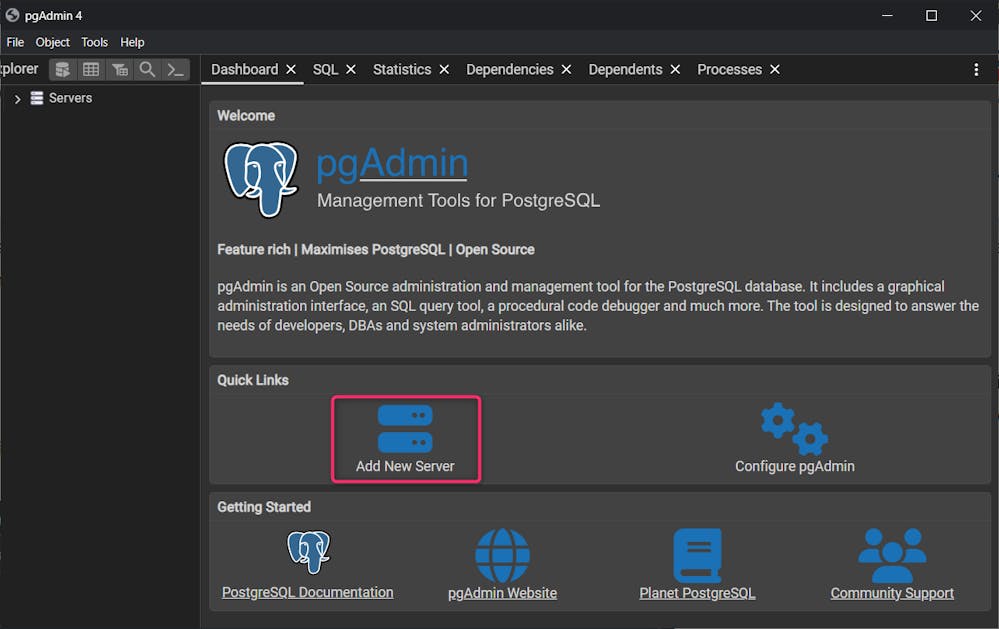Viewport: 999px width, 629px height.
Task: Switch to the Dashboard tab
Action: (245, 69)
